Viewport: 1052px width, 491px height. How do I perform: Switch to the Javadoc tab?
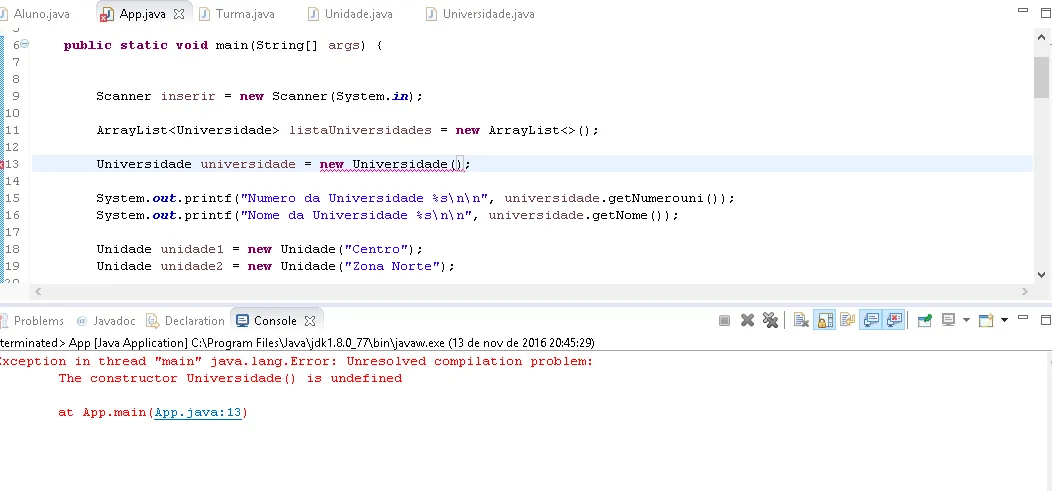107,321
